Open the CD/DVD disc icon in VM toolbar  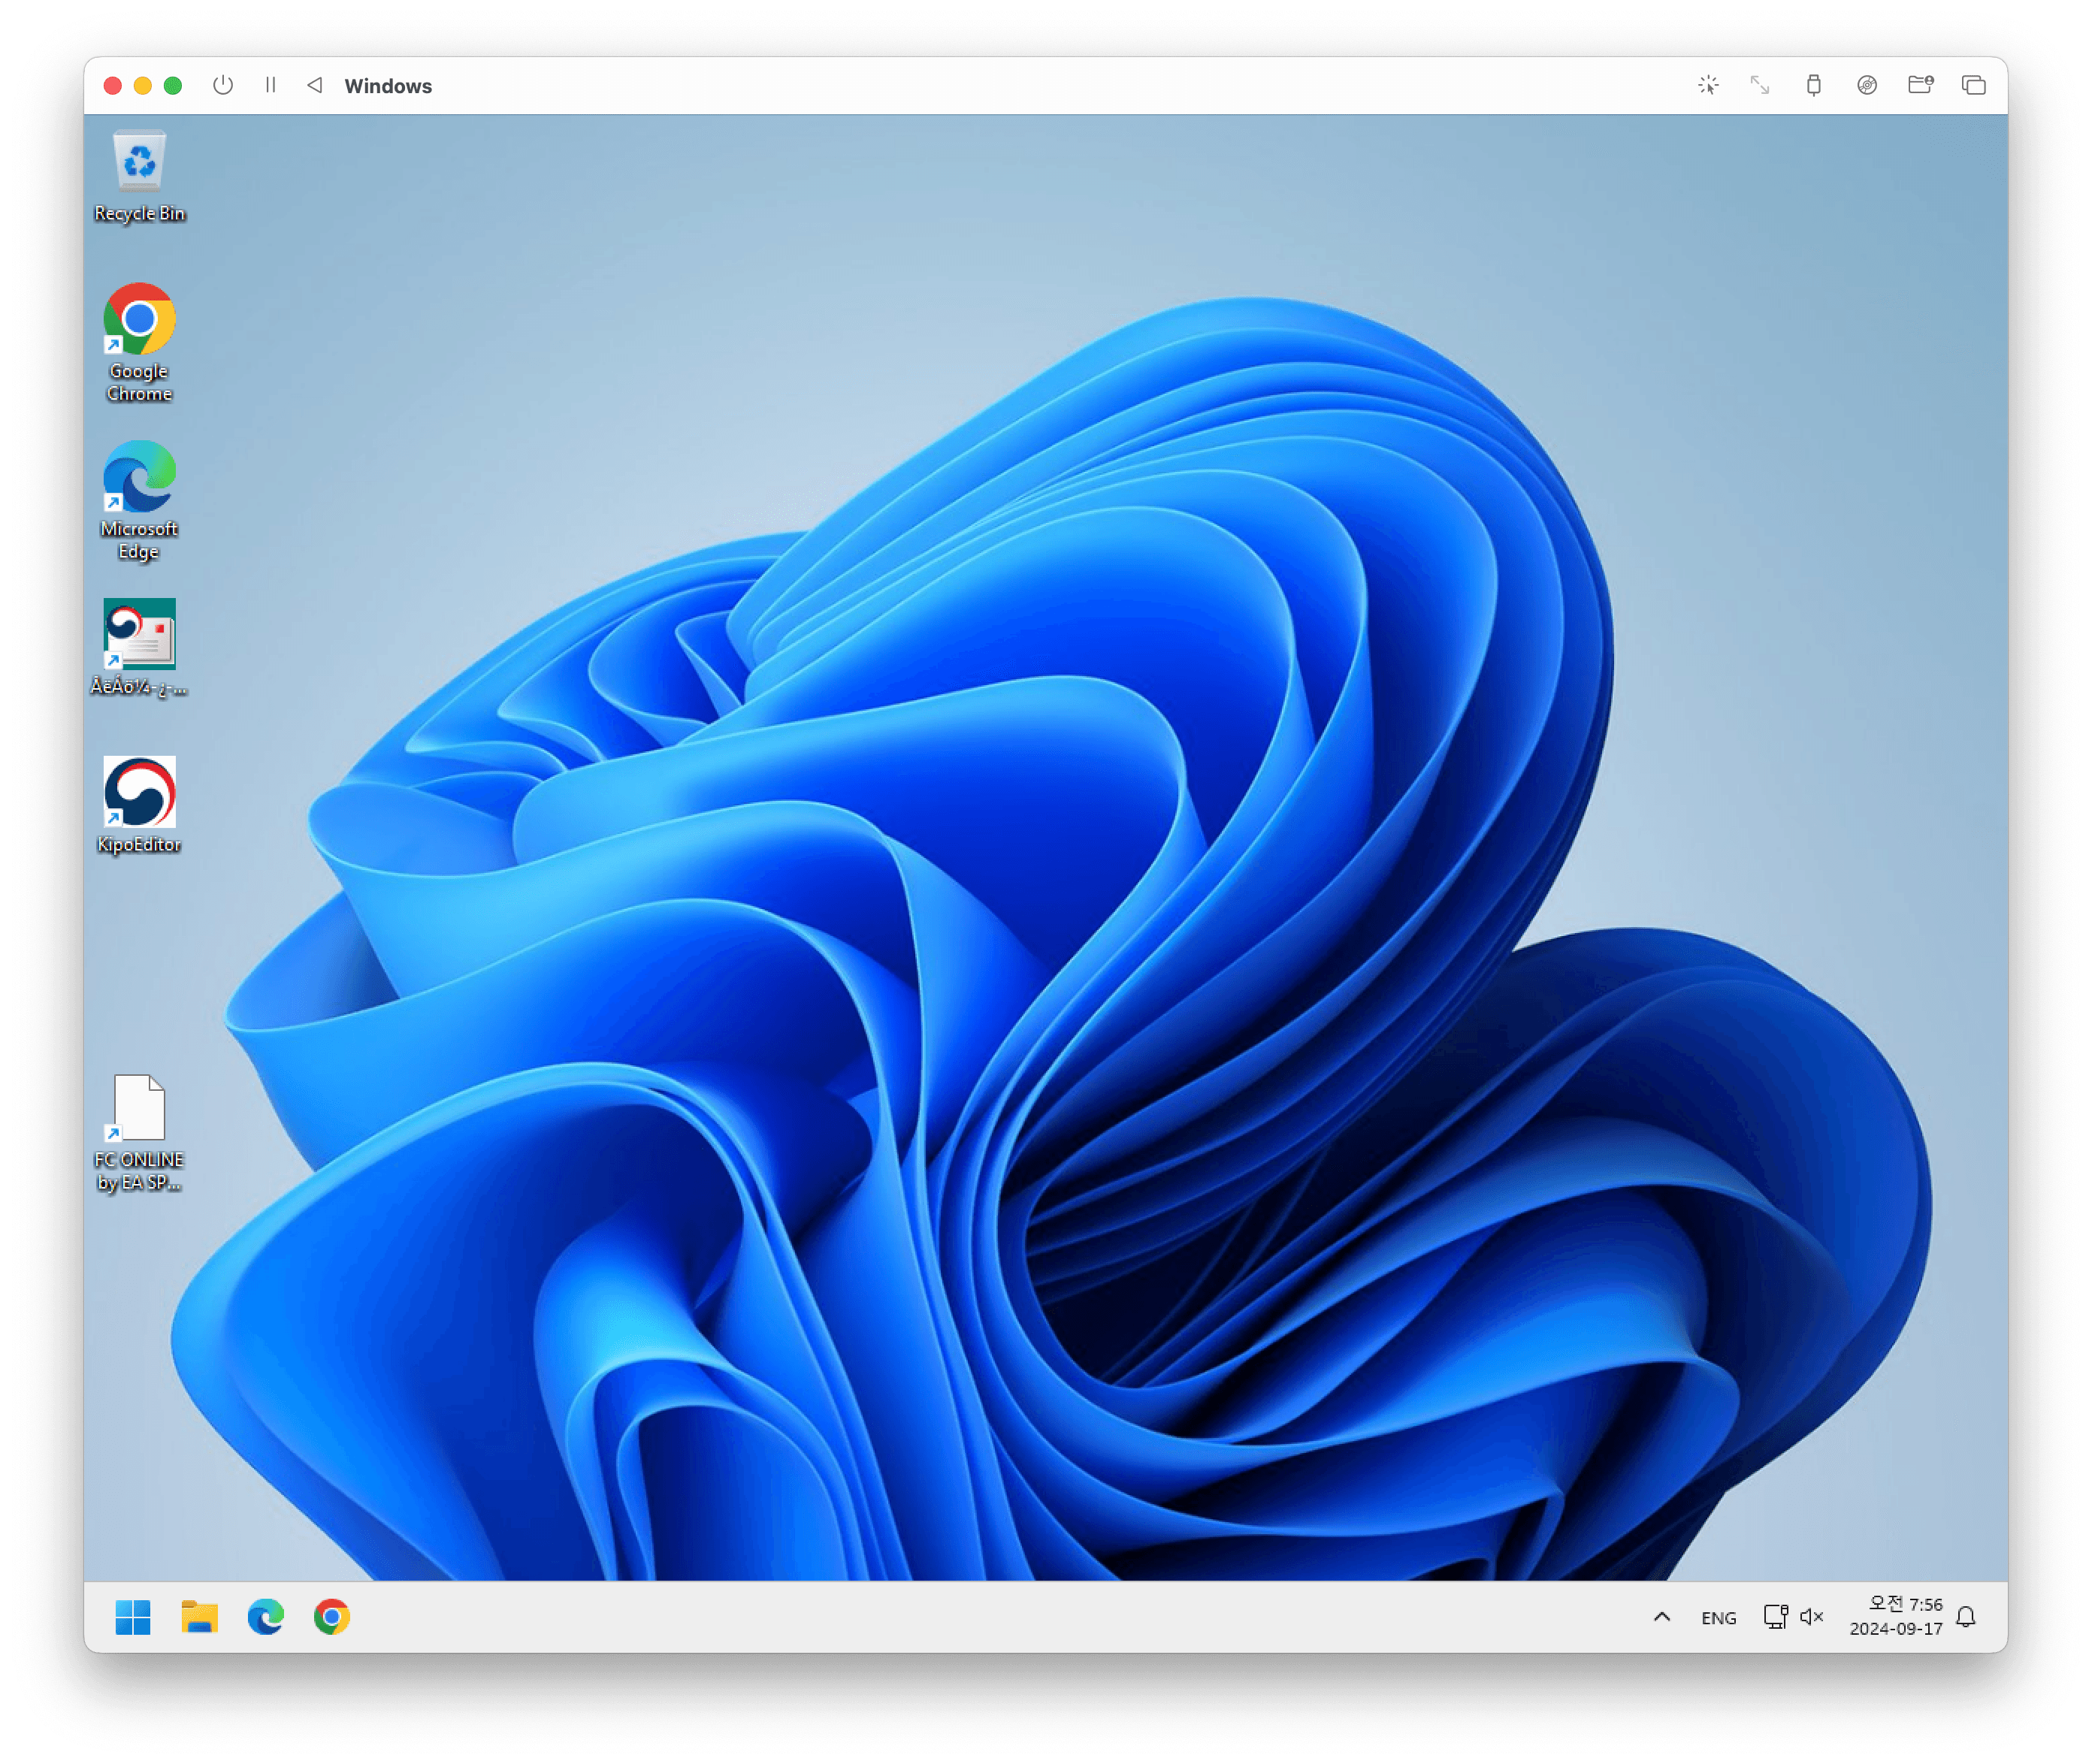pyautogui.click(x=1866, y=85)
